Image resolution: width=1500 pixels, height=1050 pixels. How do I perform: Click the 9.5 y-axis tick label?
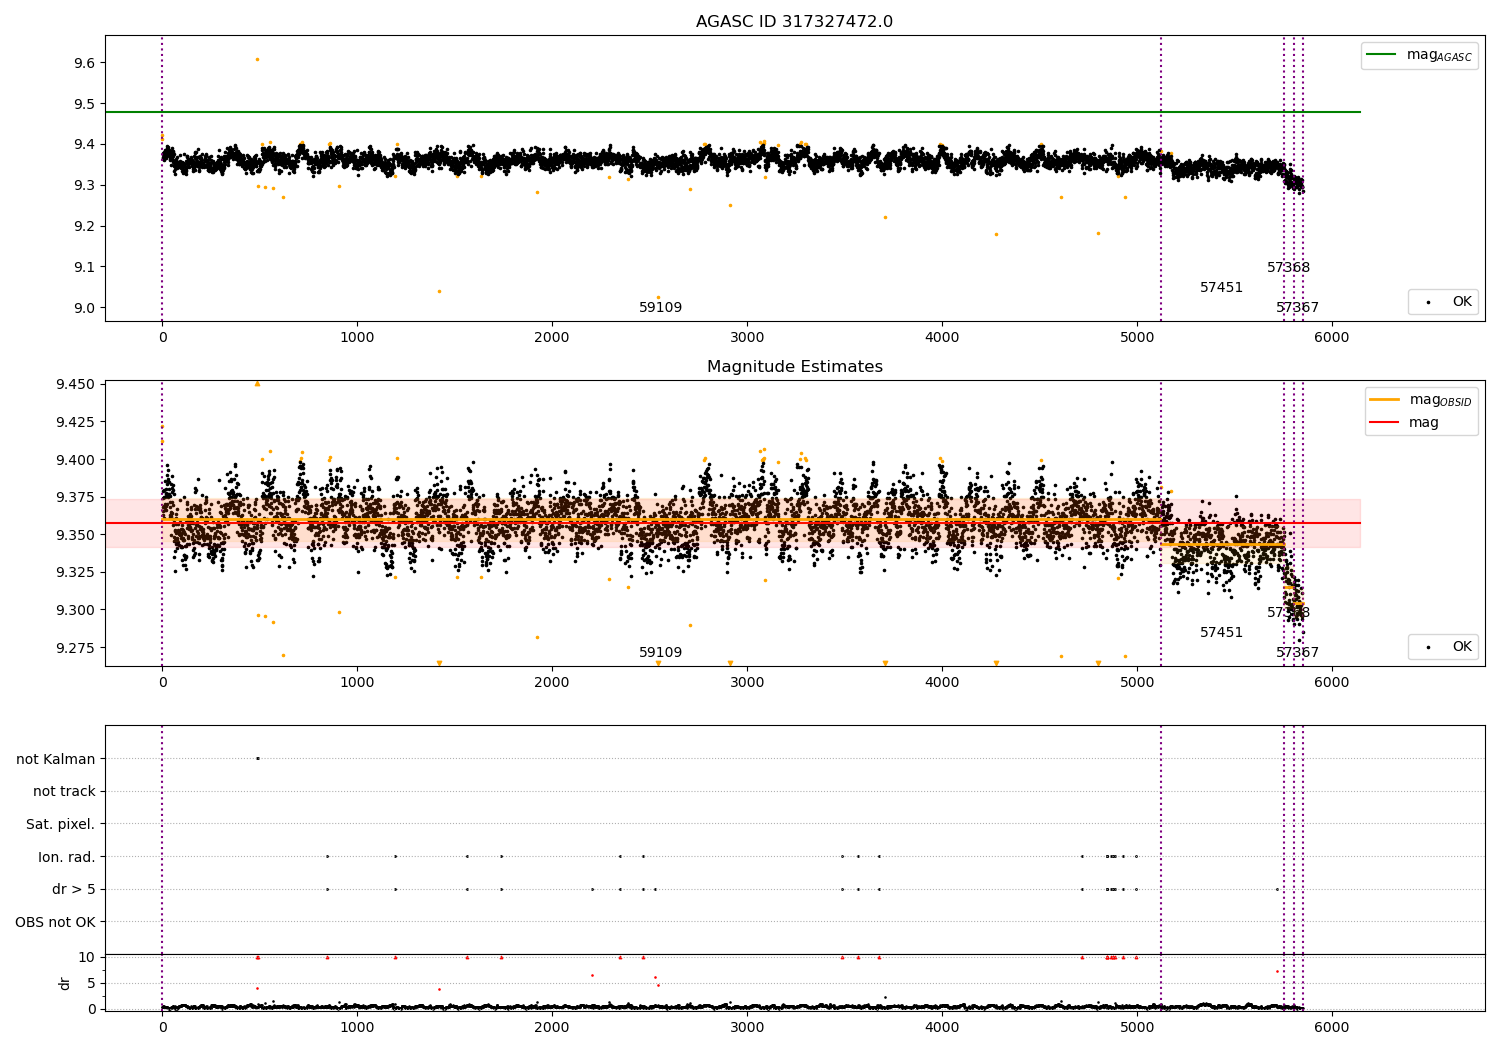point(85,104)
